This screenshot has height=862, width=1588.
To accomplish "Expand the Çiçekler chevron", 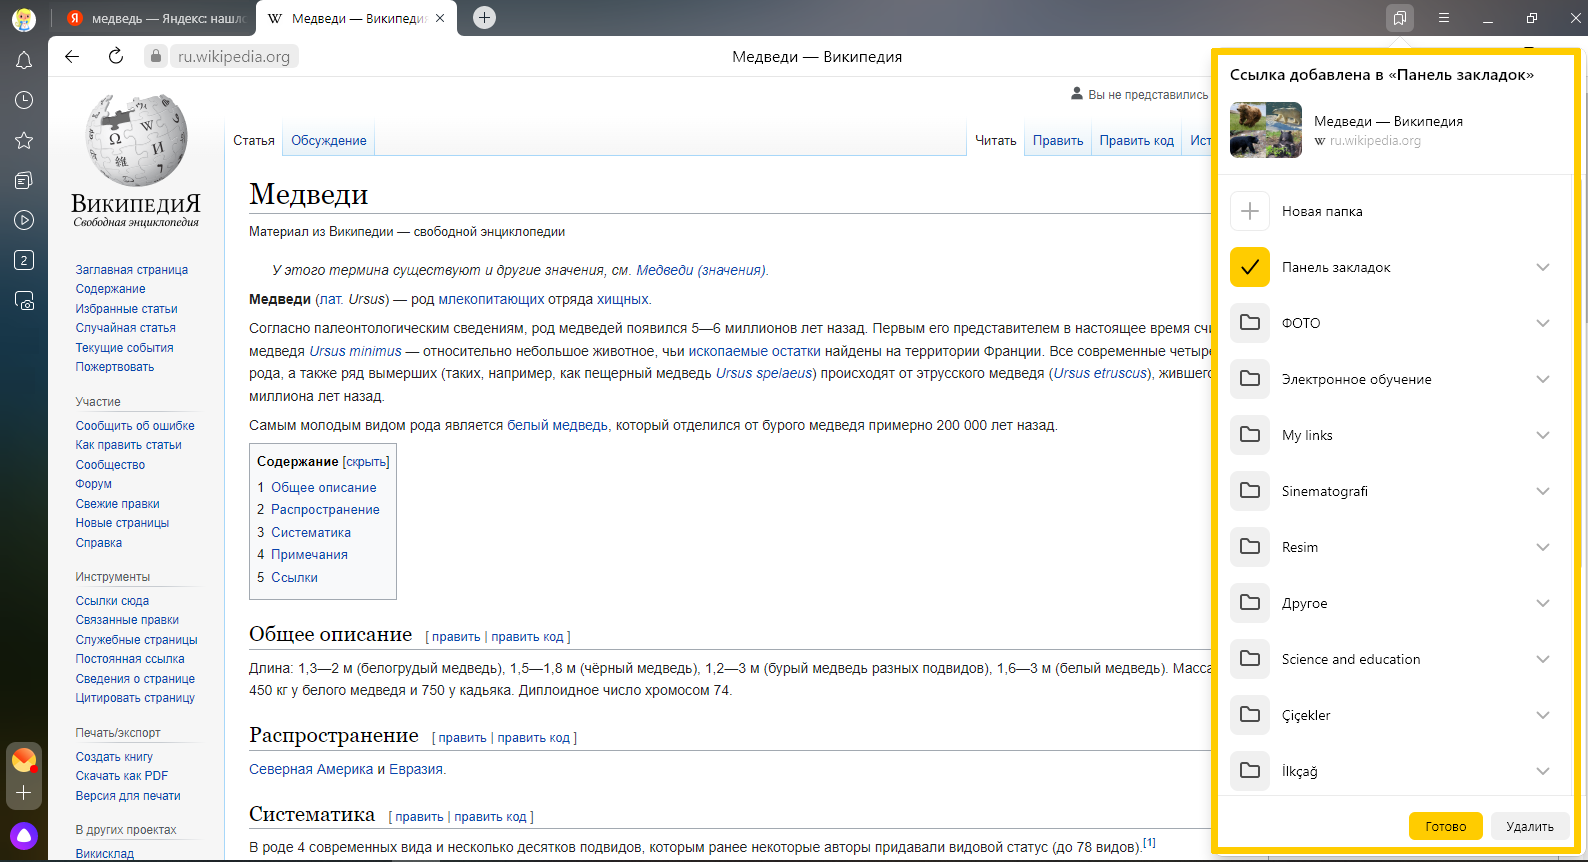I will 1543,715.
